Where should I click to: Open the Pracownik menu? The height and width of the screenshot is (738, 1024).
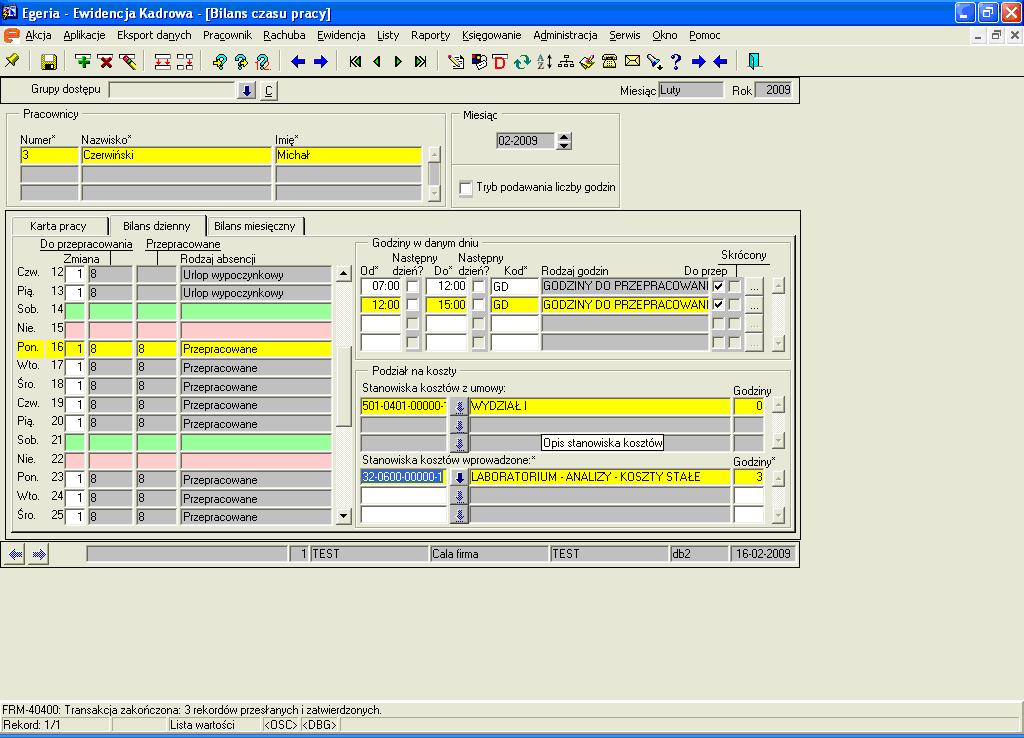[x=227, y=35]
